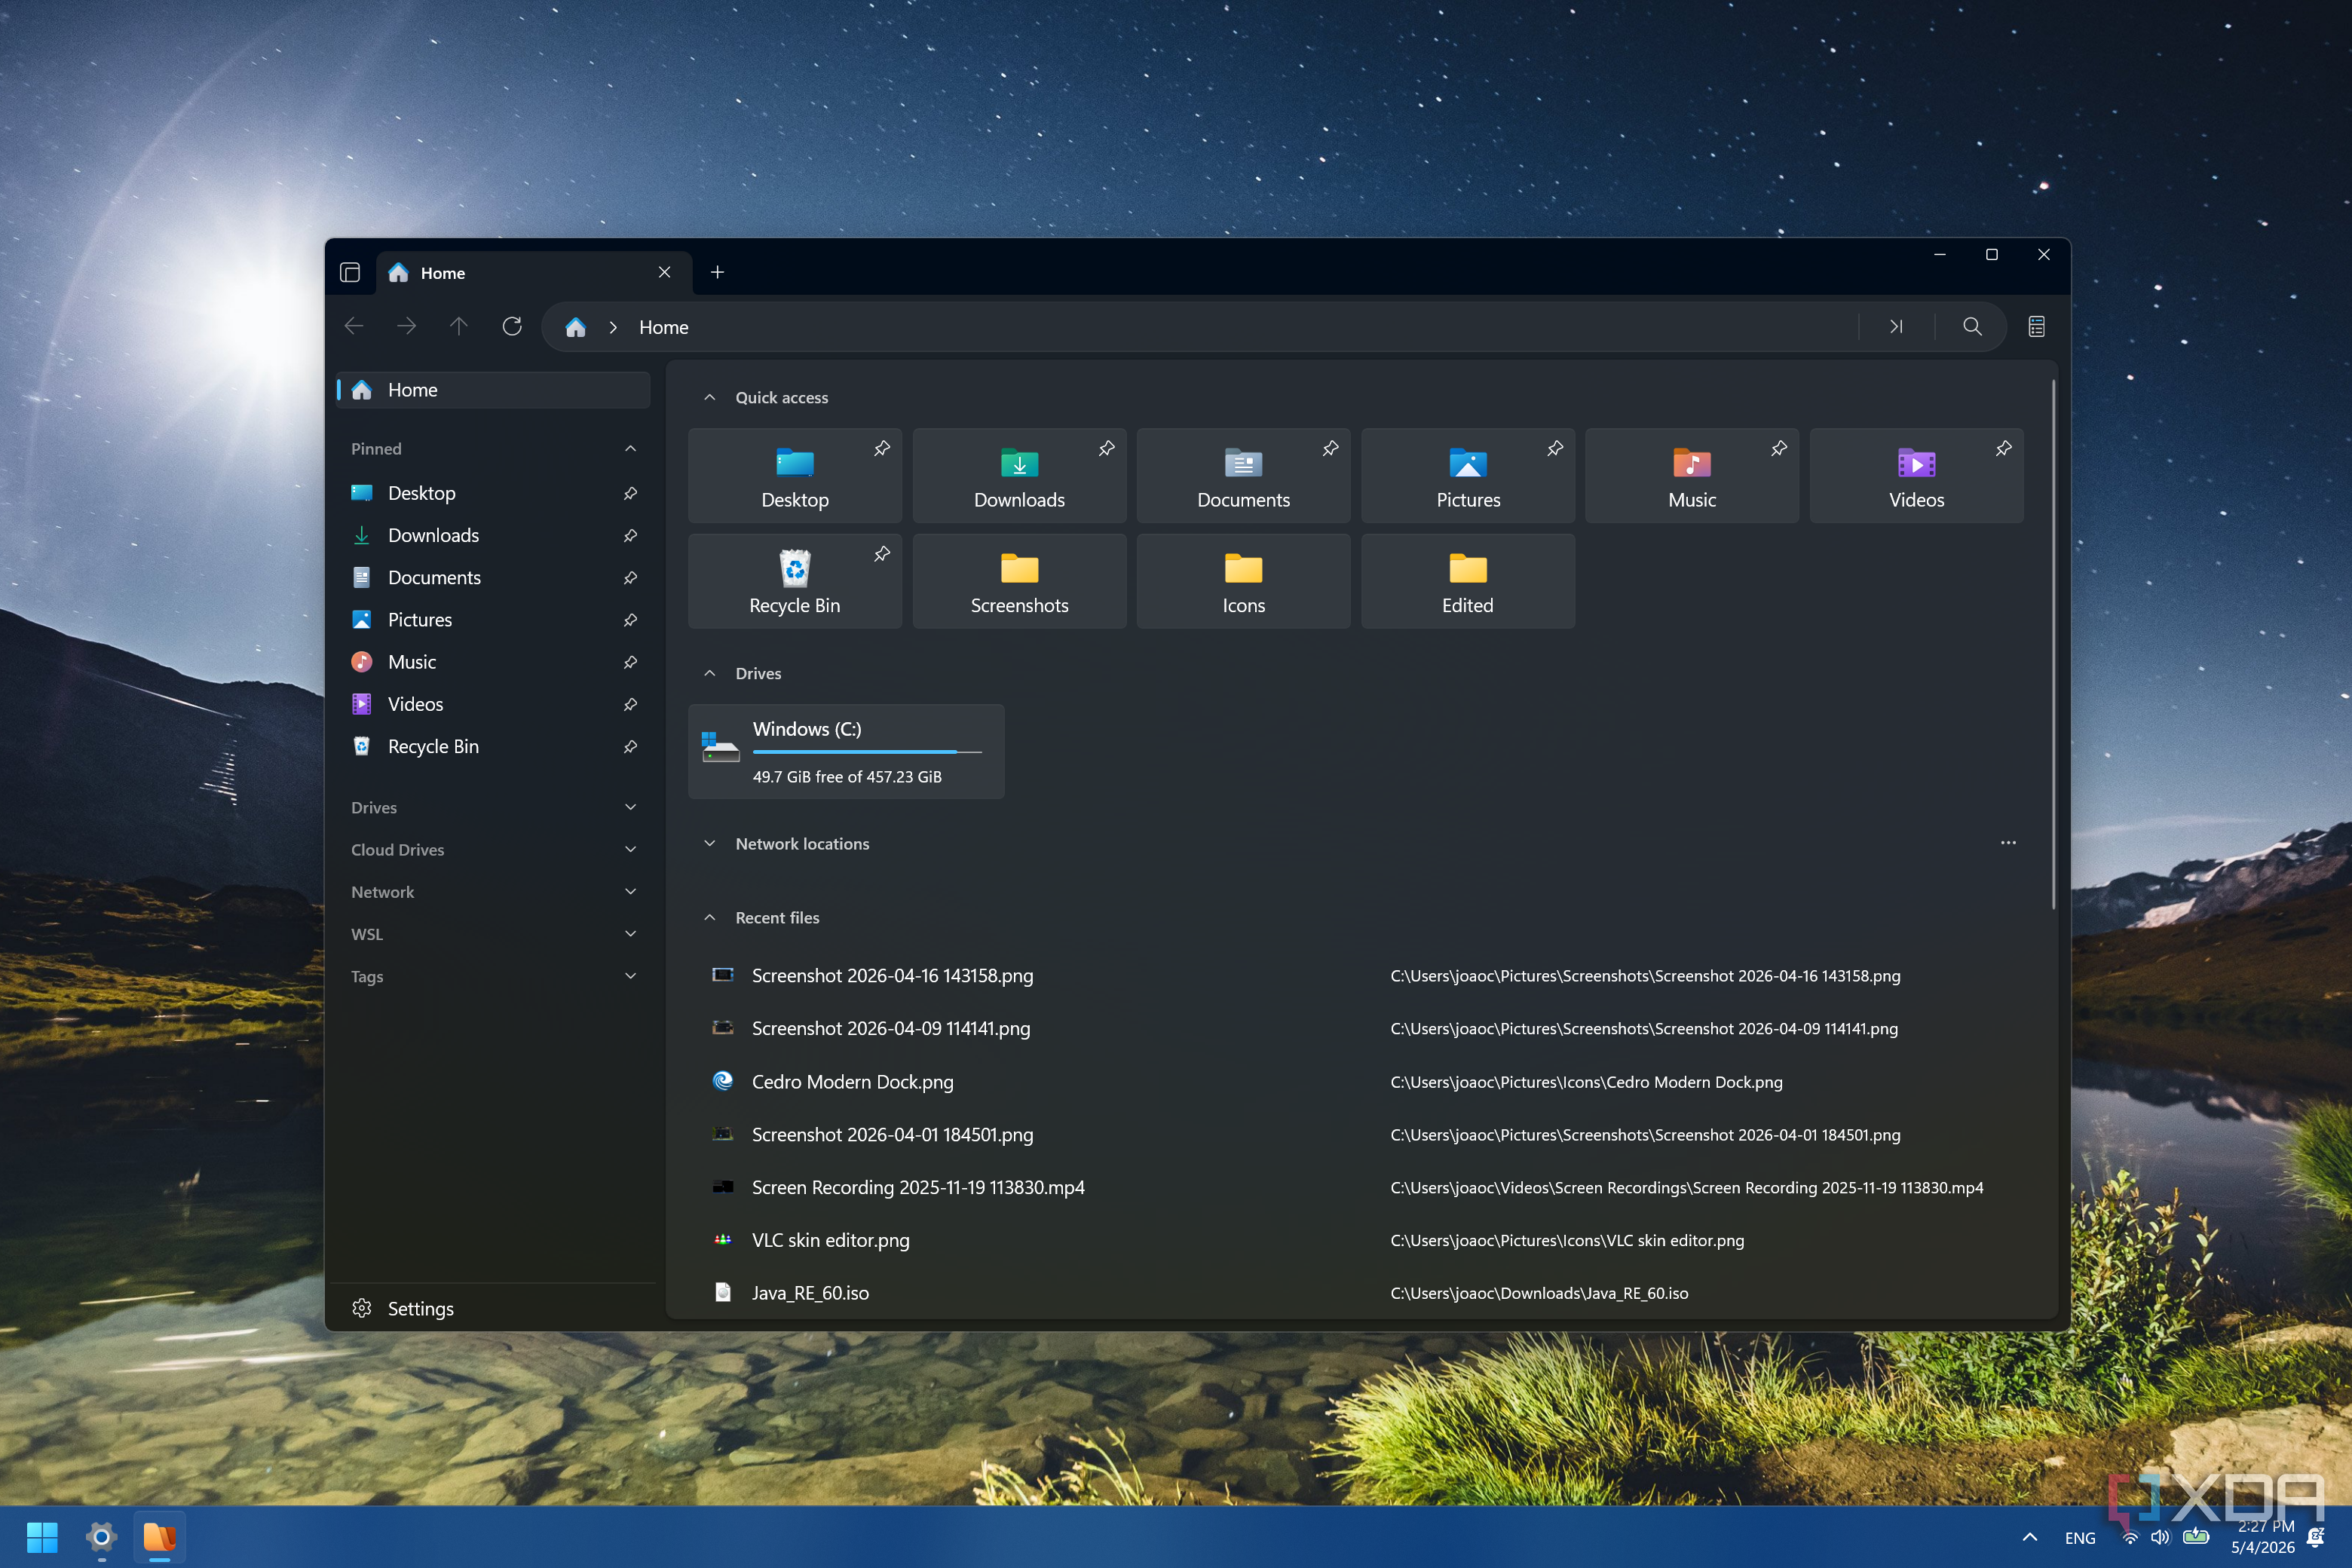Image resolution: width=2352 pixels, height=1568 pixels.
Task: Open the Recycle Bin quick access tile
Action: coord(795,581)
